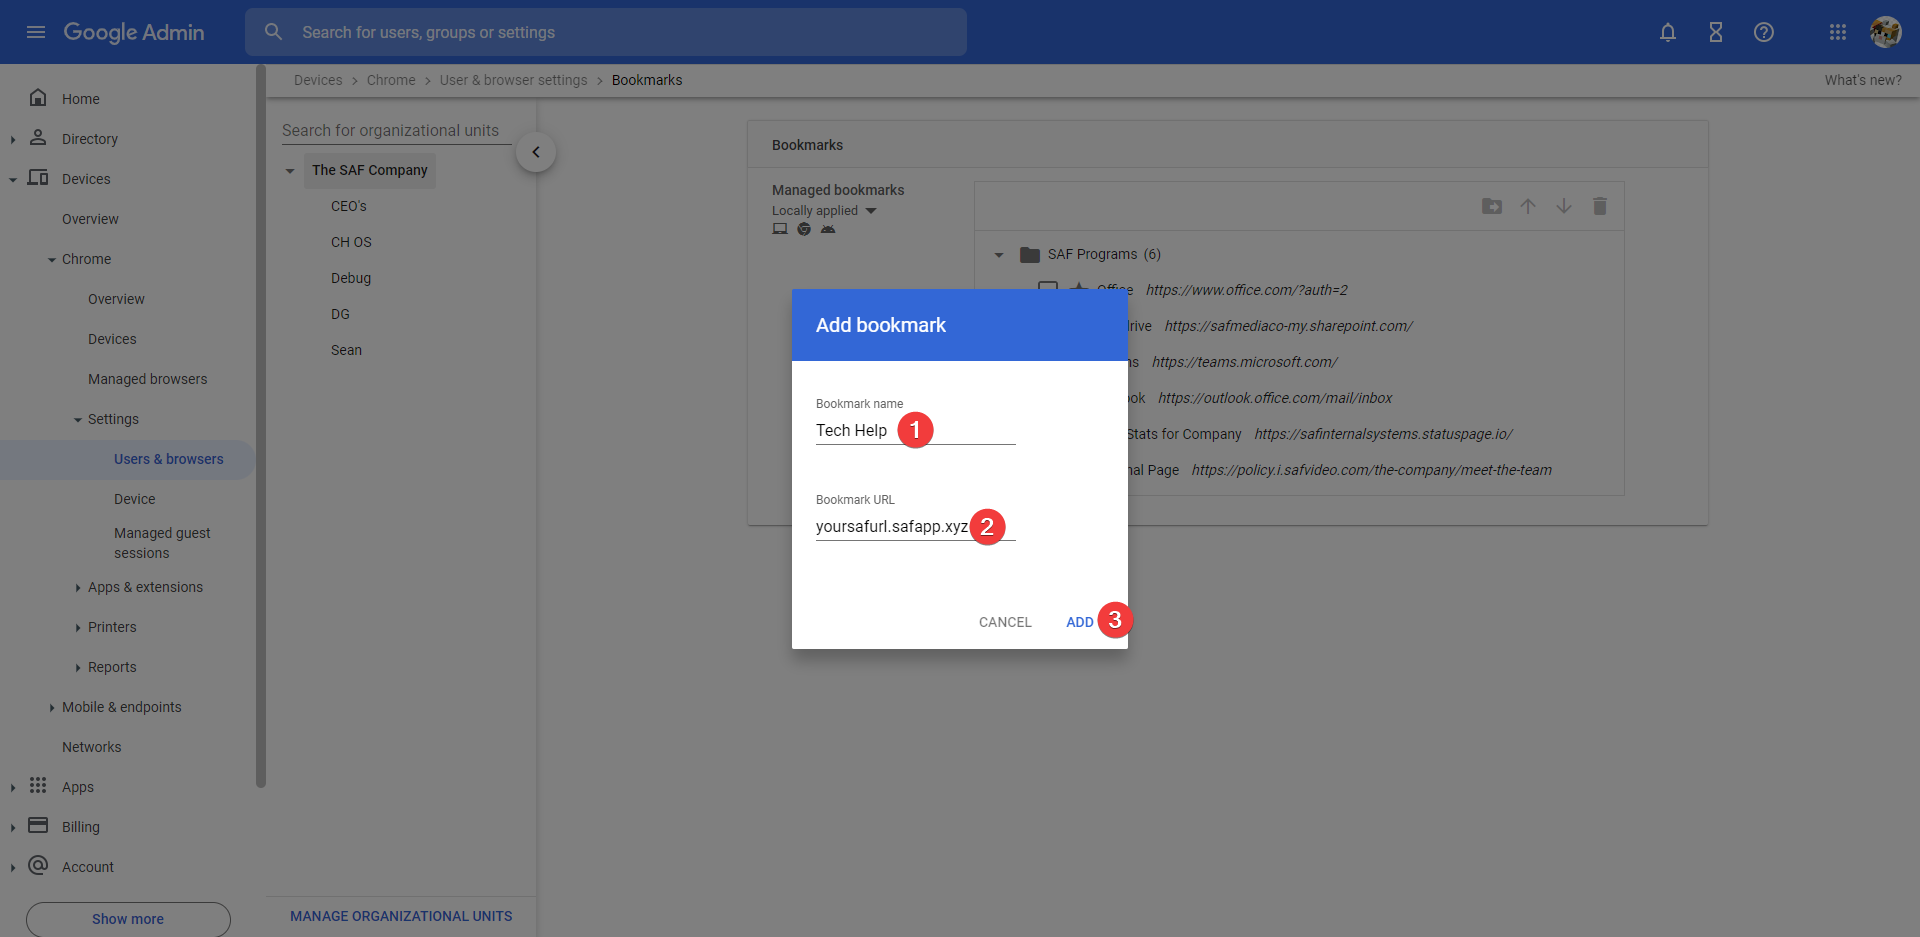Collapse the organizational units panel
The height and width of the screenshot is (937, 1920).
[536, 152]
